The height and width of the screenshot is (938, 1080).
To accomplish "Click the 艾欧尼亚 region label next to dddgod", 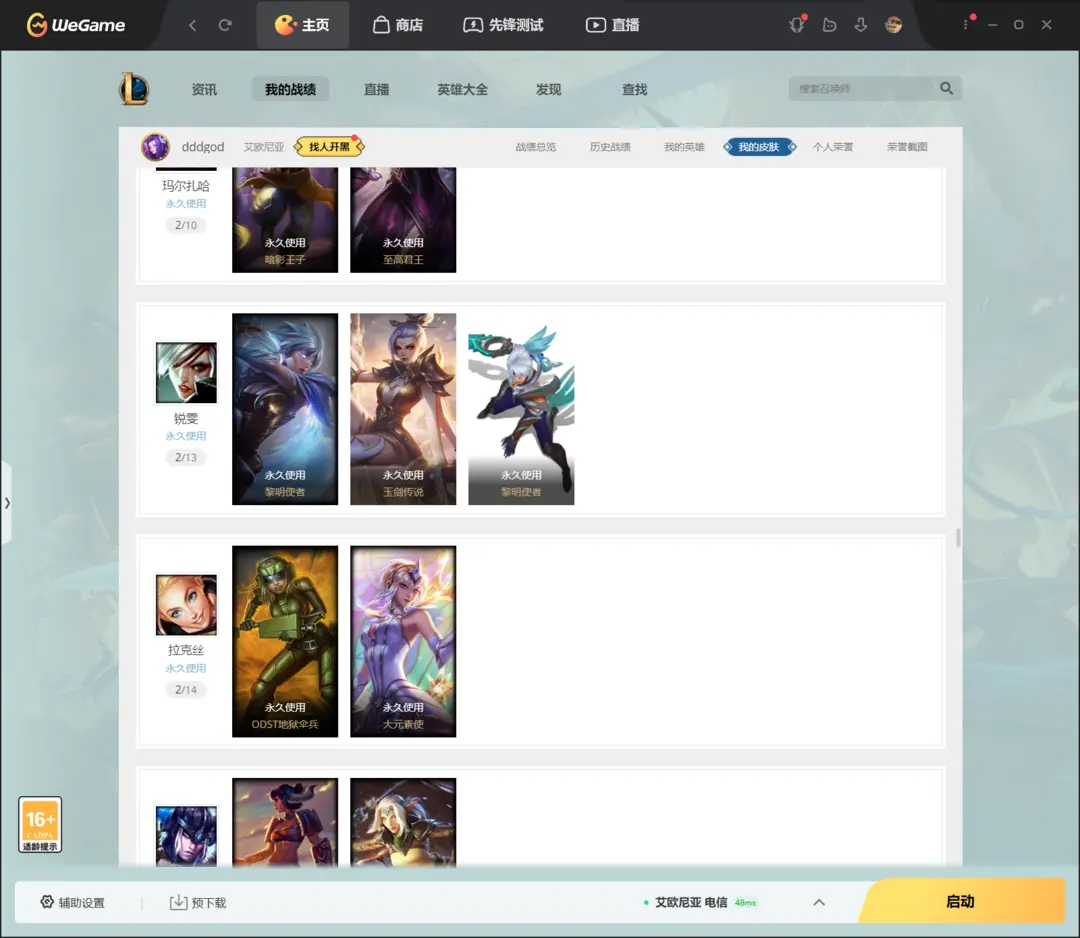I will pyautogui.click(x=264, y=147).
